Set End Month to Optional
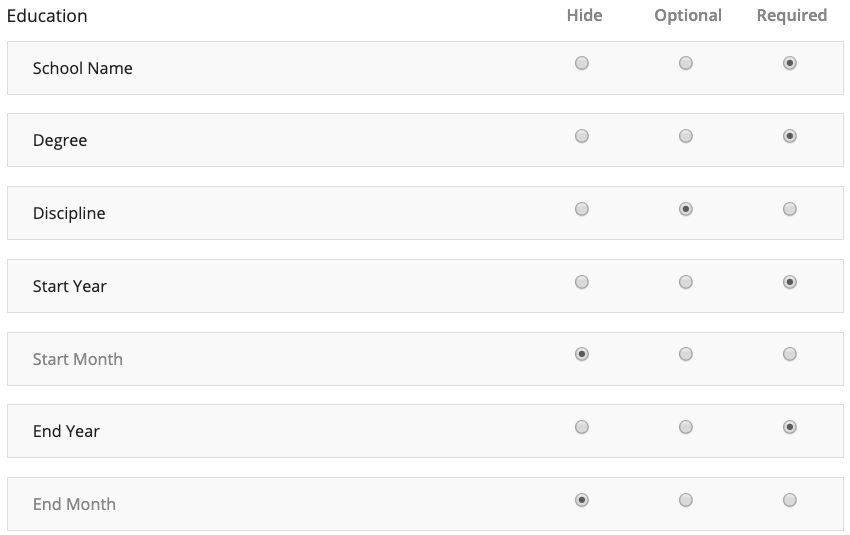Viewport: 850px width, 535px height. coord(686,500)
